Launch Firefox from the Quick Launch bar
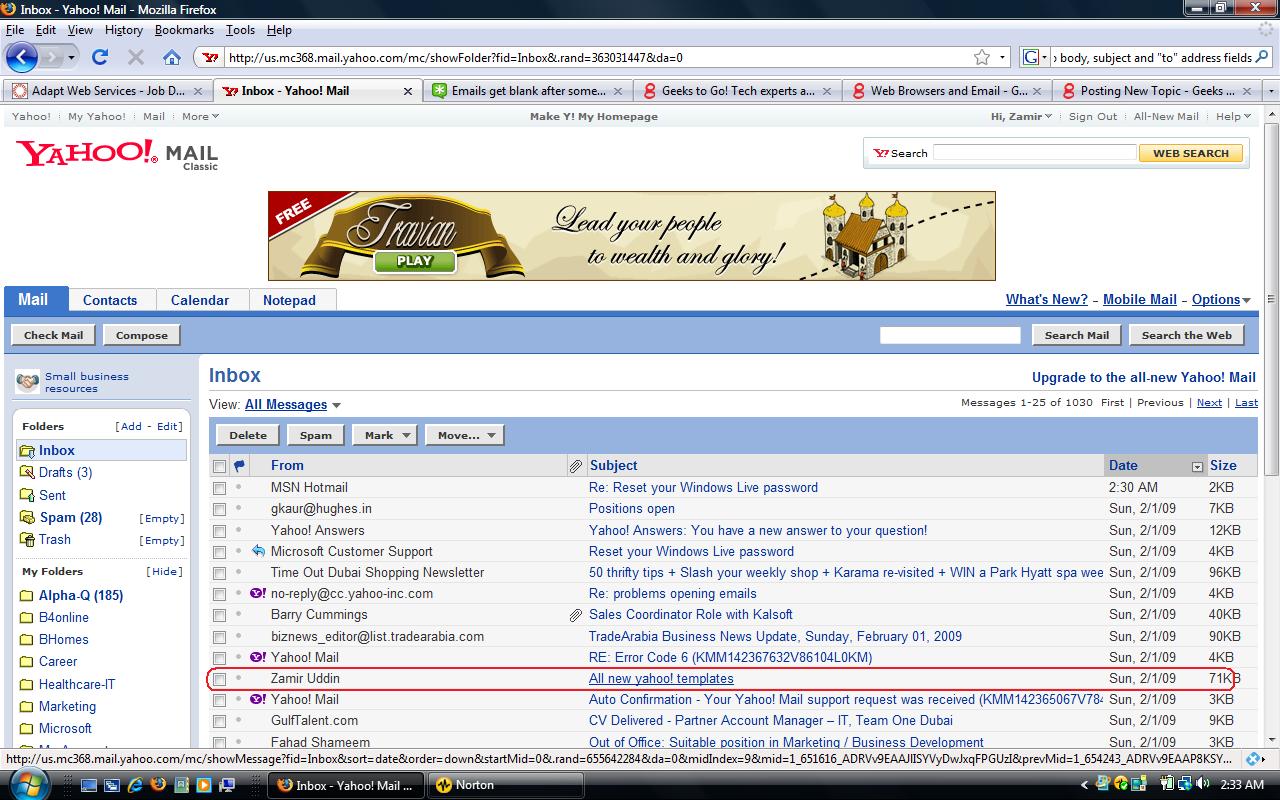1280x800 pixels. 156,785
